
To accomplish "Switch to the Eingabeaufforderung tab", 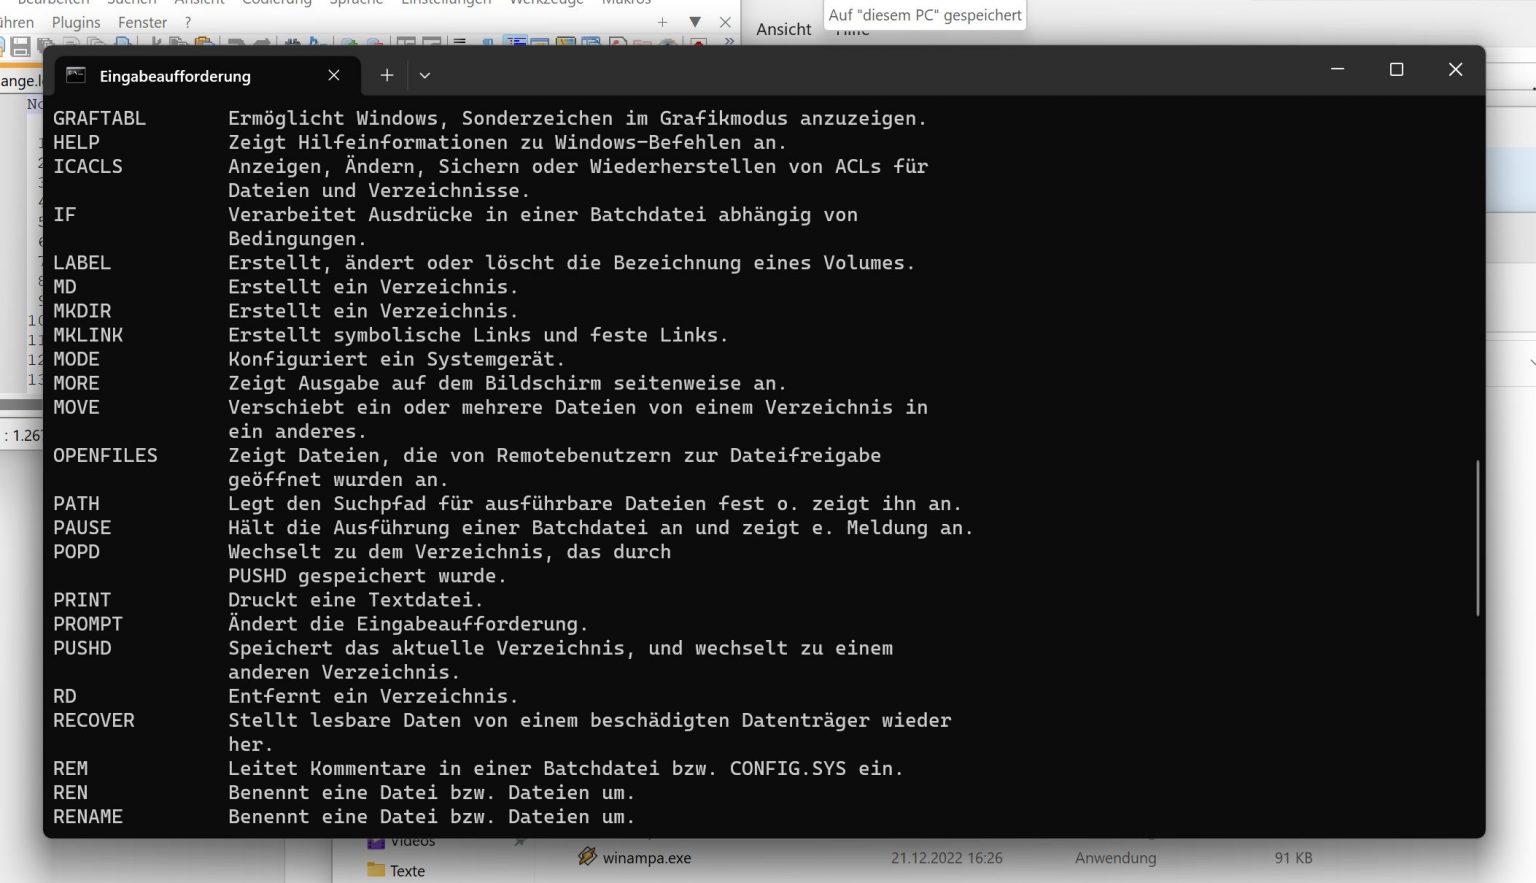I will (175, 76).
